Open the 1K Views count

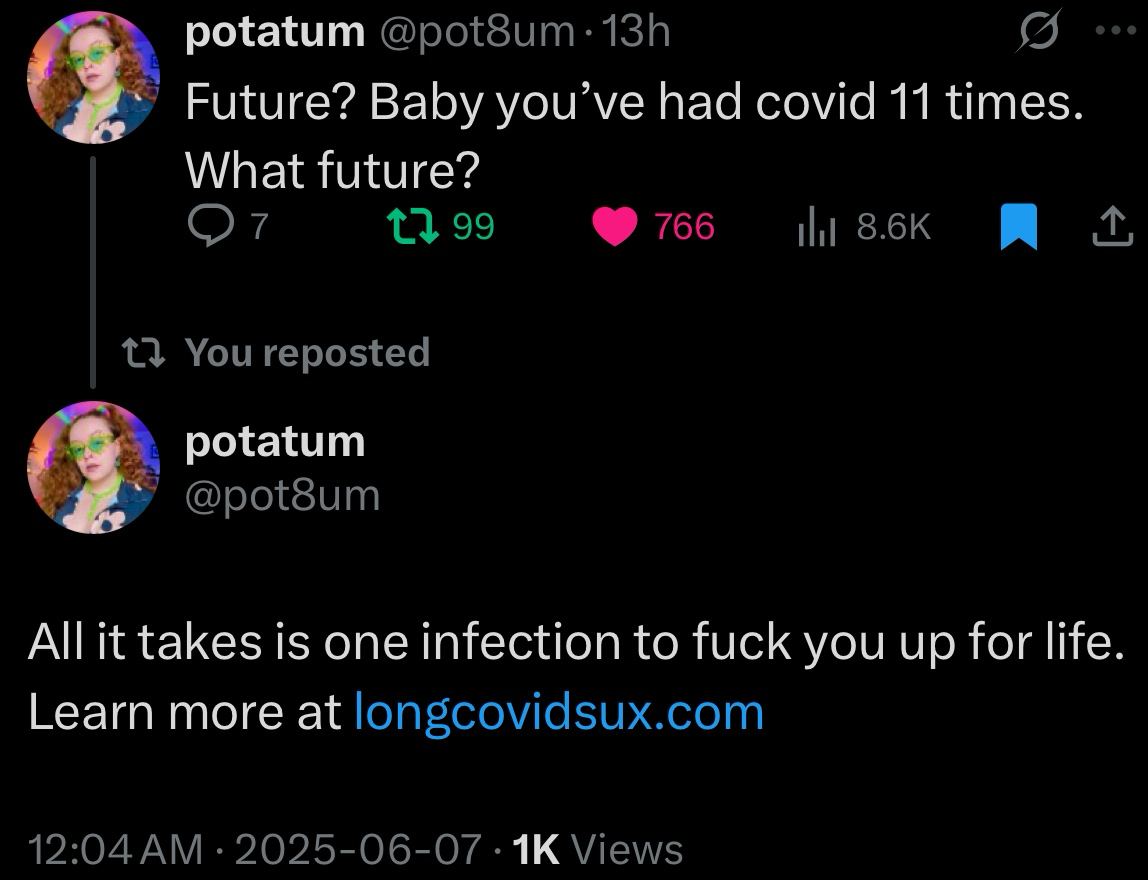(x=597, y=849)
